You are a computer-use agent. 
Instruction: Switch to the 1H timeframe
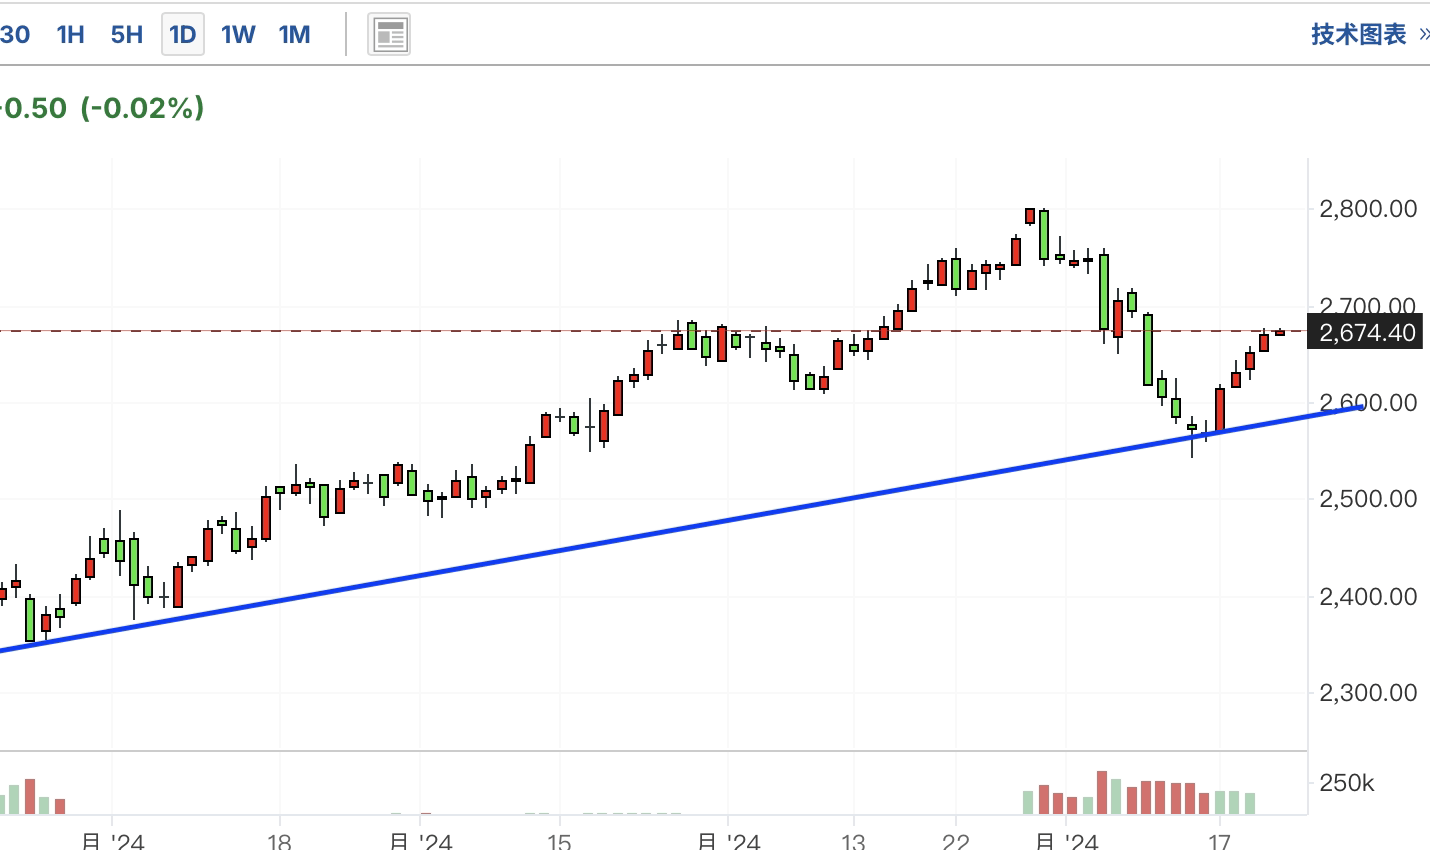71,35
